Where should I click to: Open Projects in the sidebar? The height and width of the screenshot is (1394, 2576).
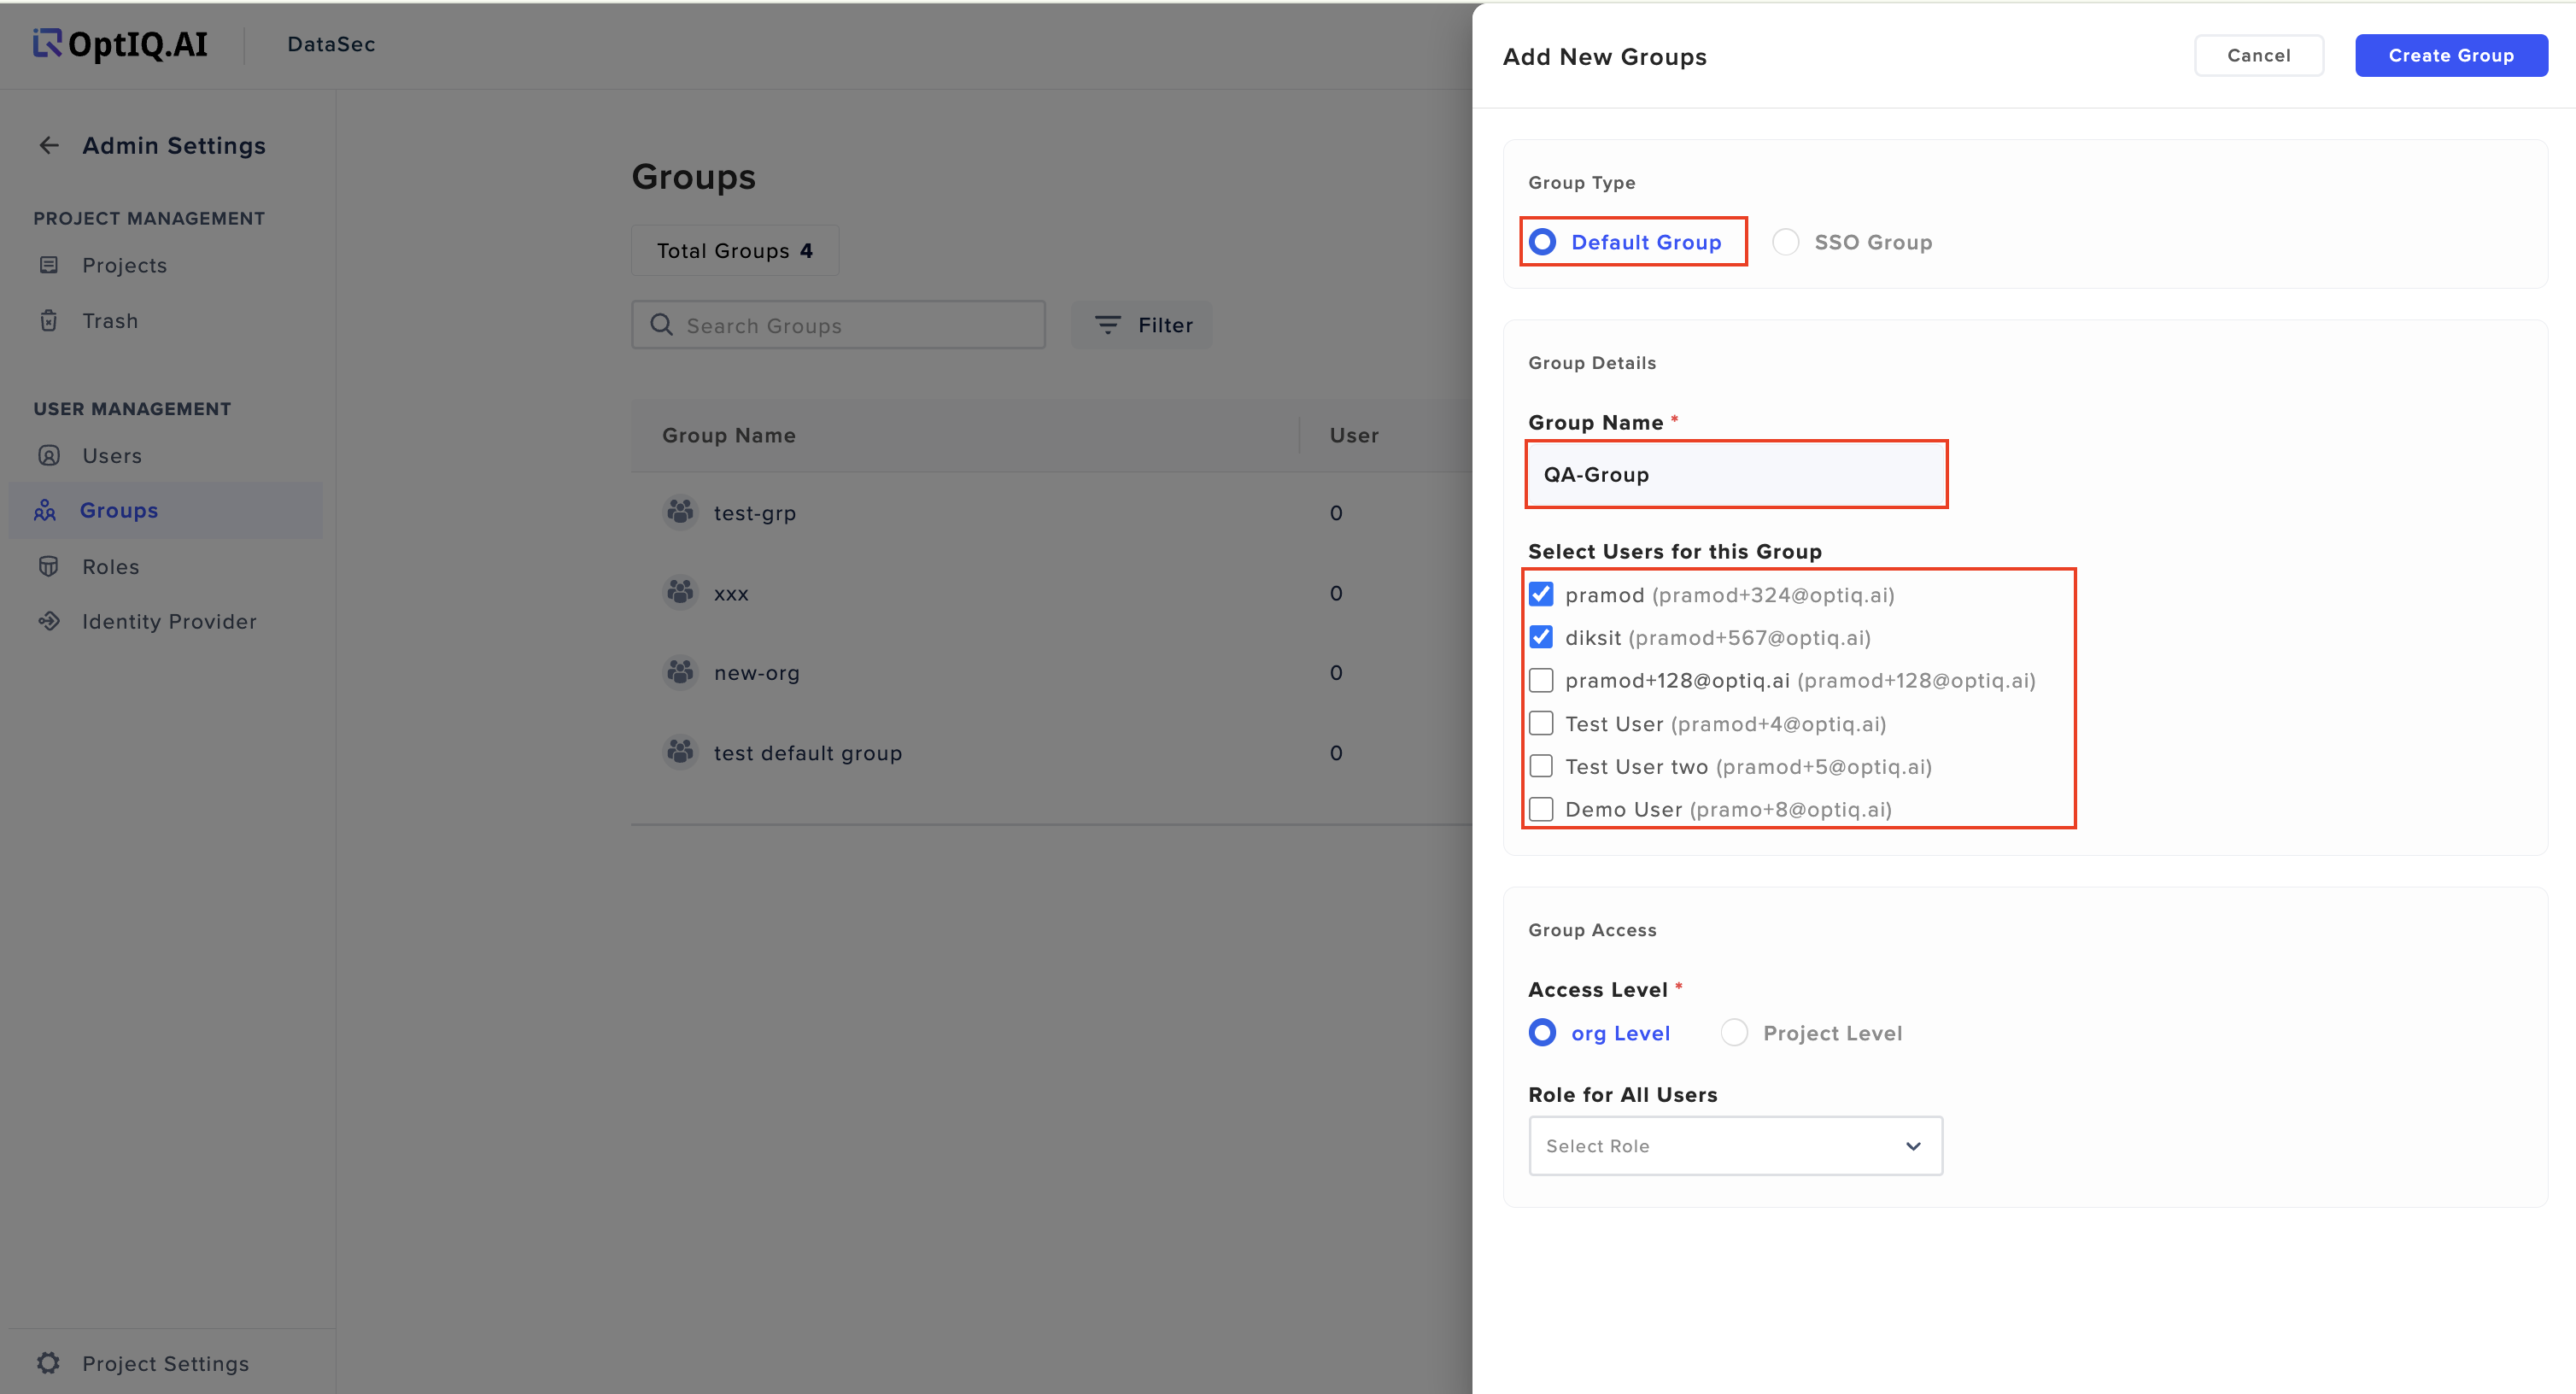[x=124, y=265]
